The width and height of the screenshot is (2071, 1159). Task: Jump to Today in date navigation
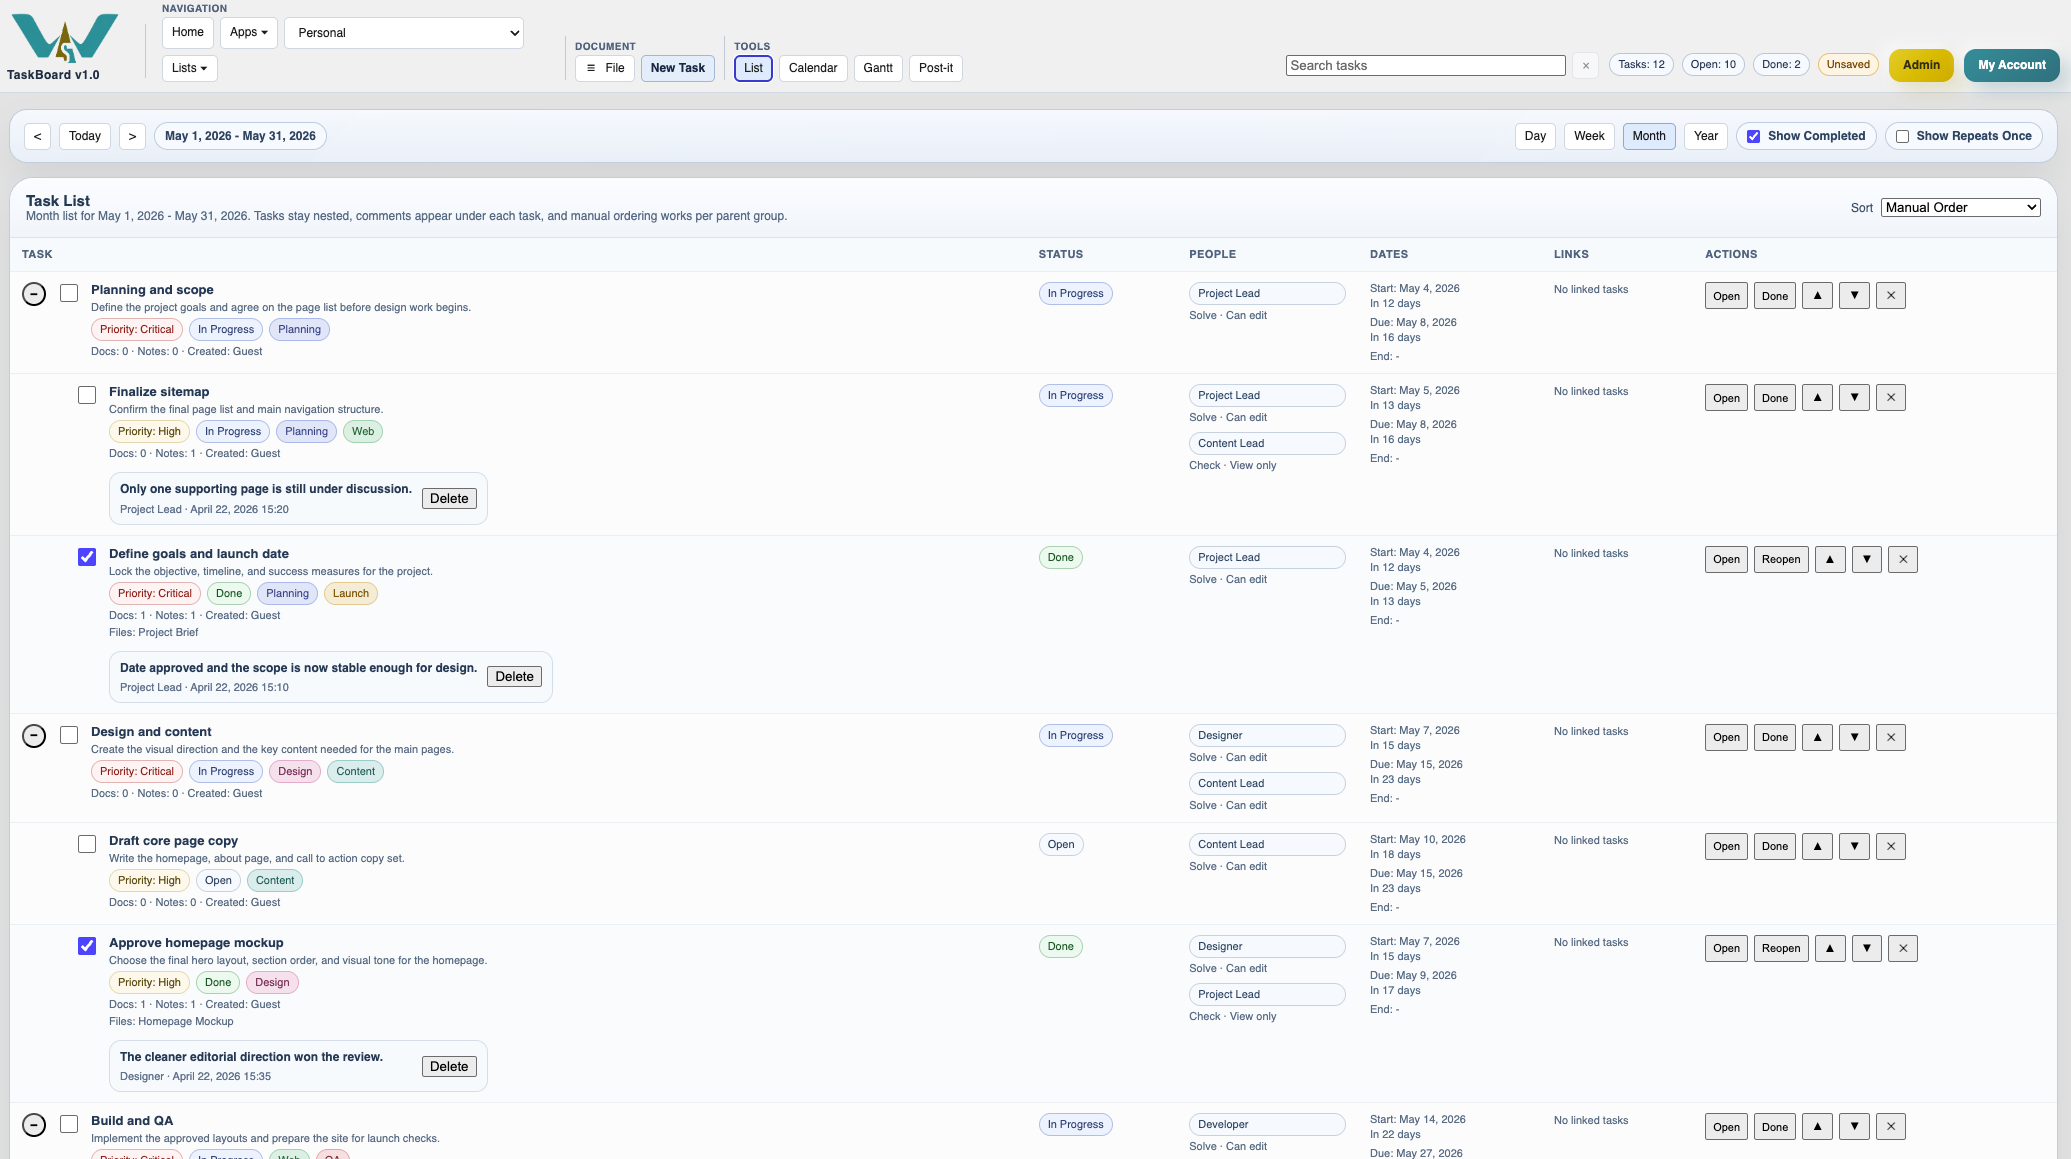click(x=85, y=136)
